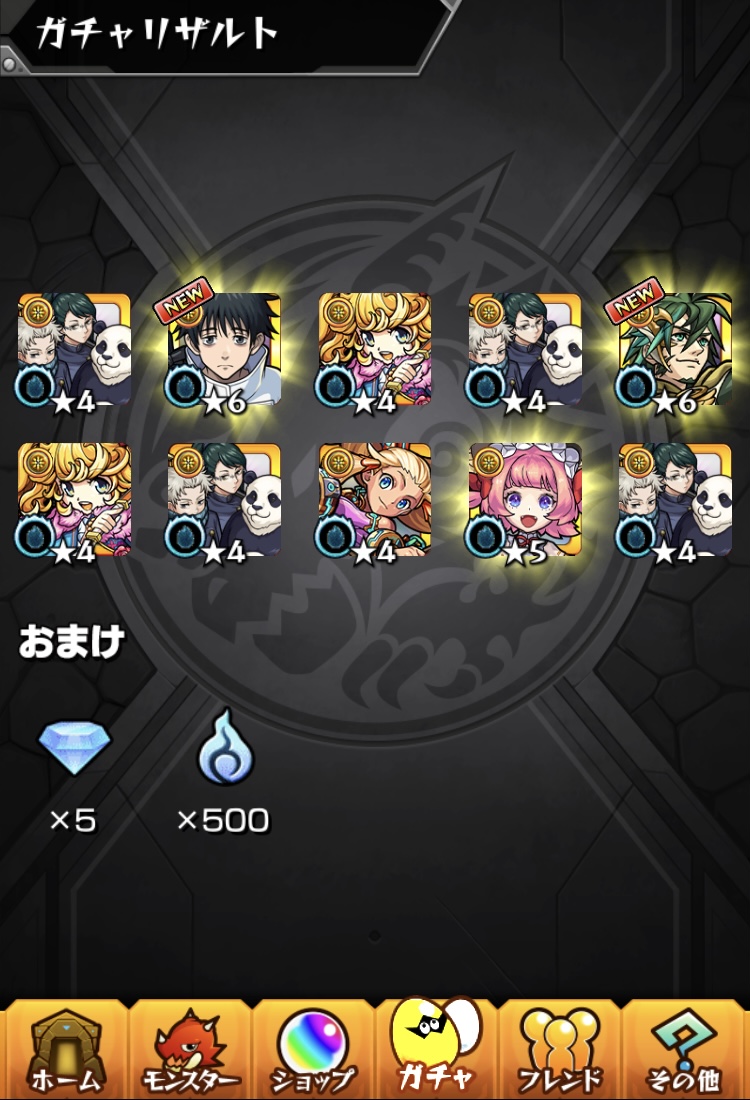Tap the blue diamond bonus icon

74,749
